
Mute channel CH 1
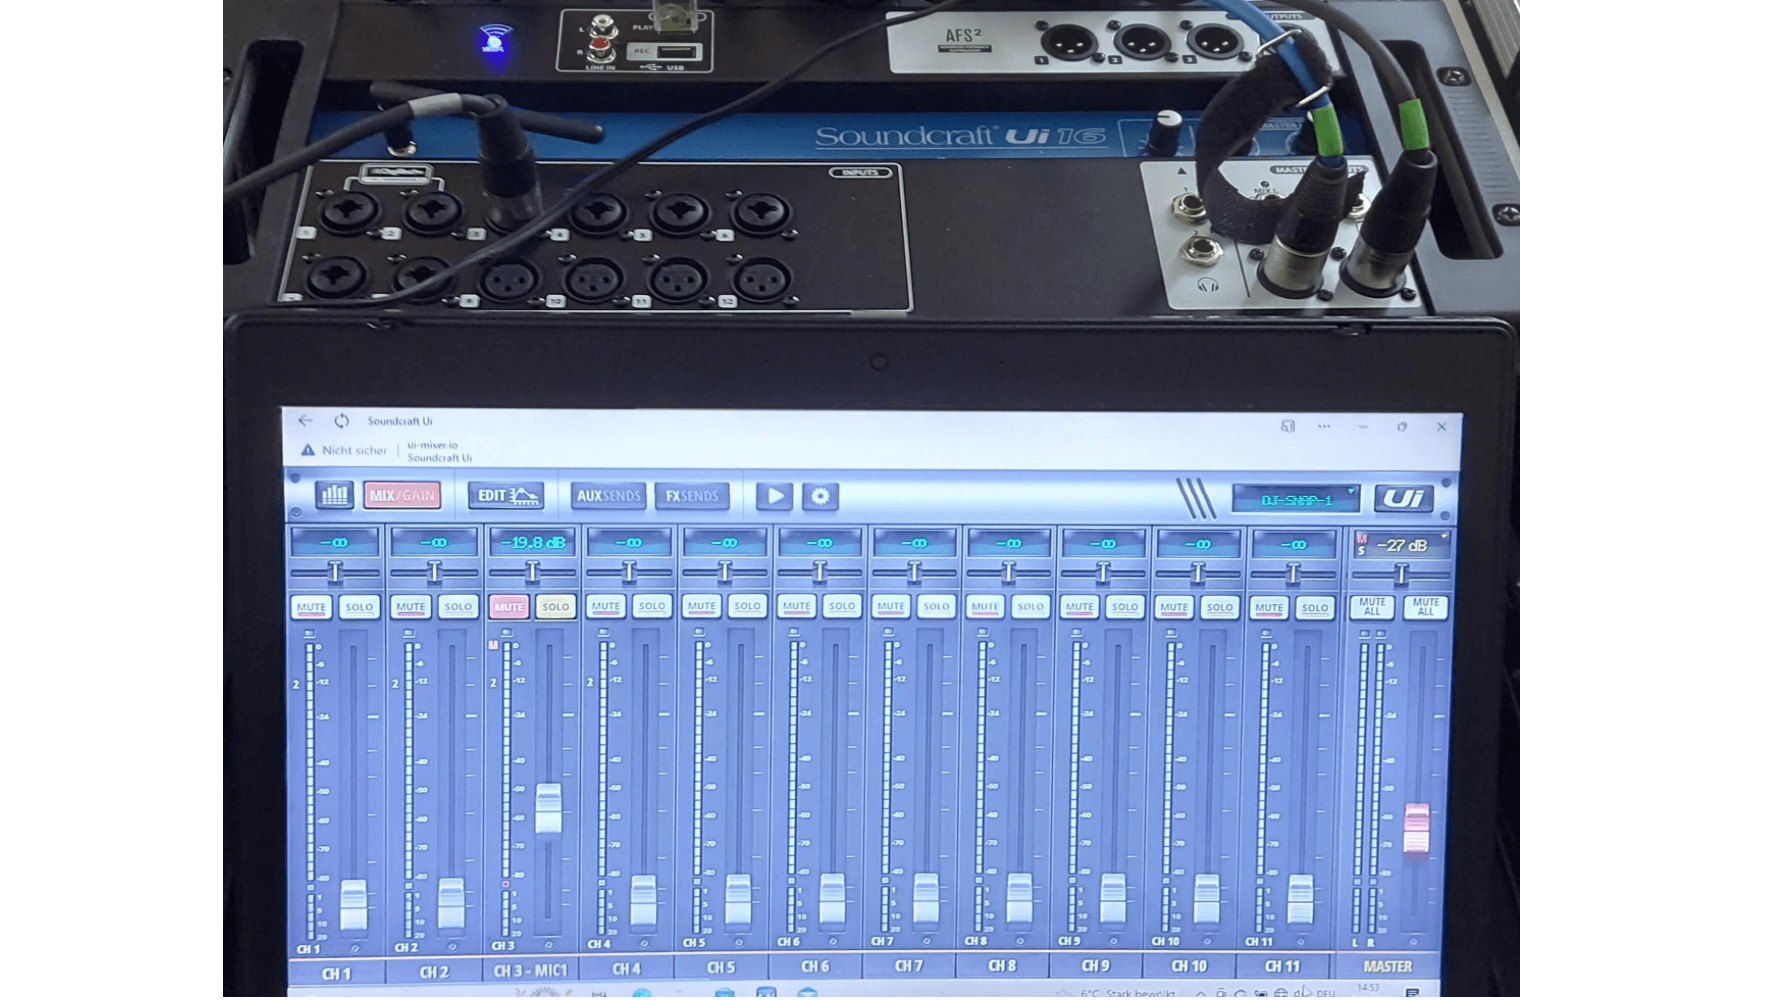click(311, 607)
